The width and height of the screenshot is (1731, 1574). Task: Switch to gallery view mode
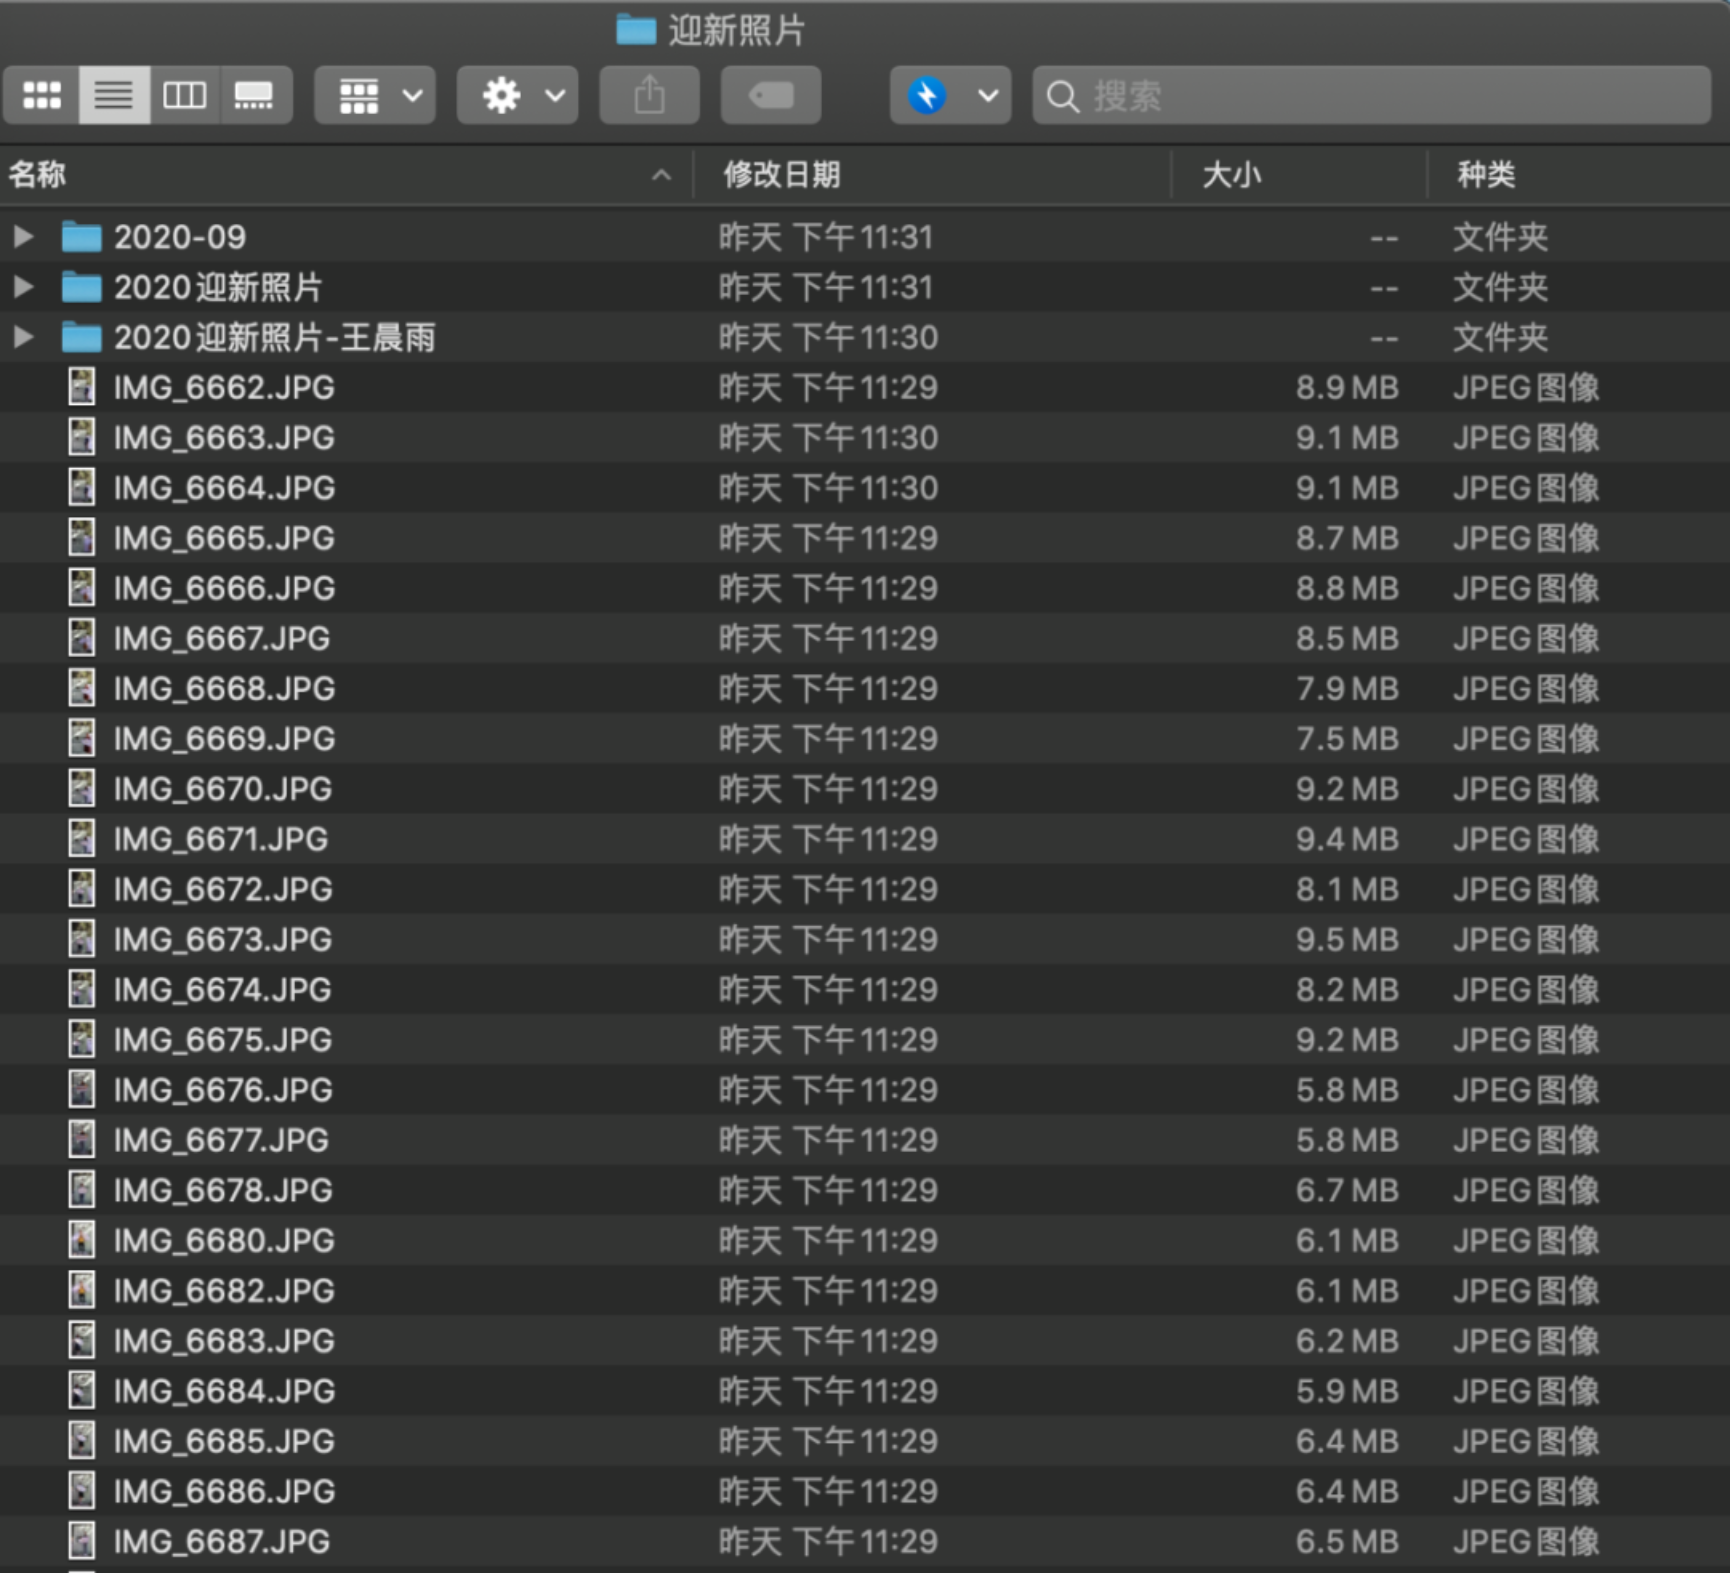tap(254, 96)
